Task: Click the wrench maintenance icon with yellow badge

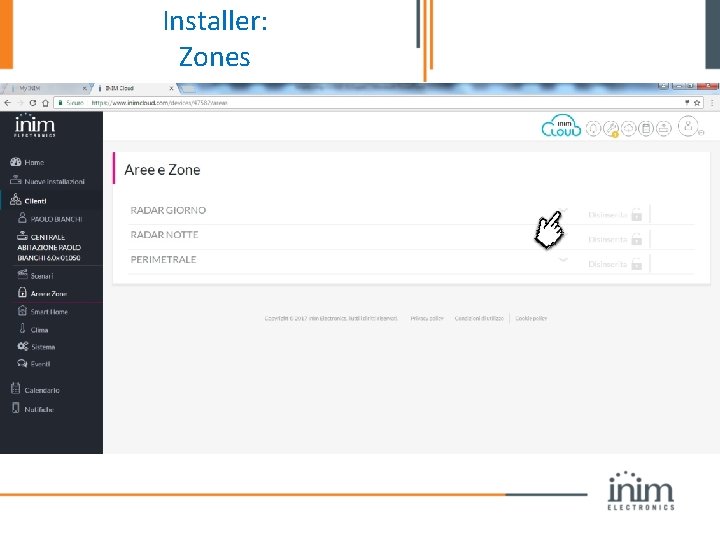Action: pyautogui.click(x=611, y=129)
